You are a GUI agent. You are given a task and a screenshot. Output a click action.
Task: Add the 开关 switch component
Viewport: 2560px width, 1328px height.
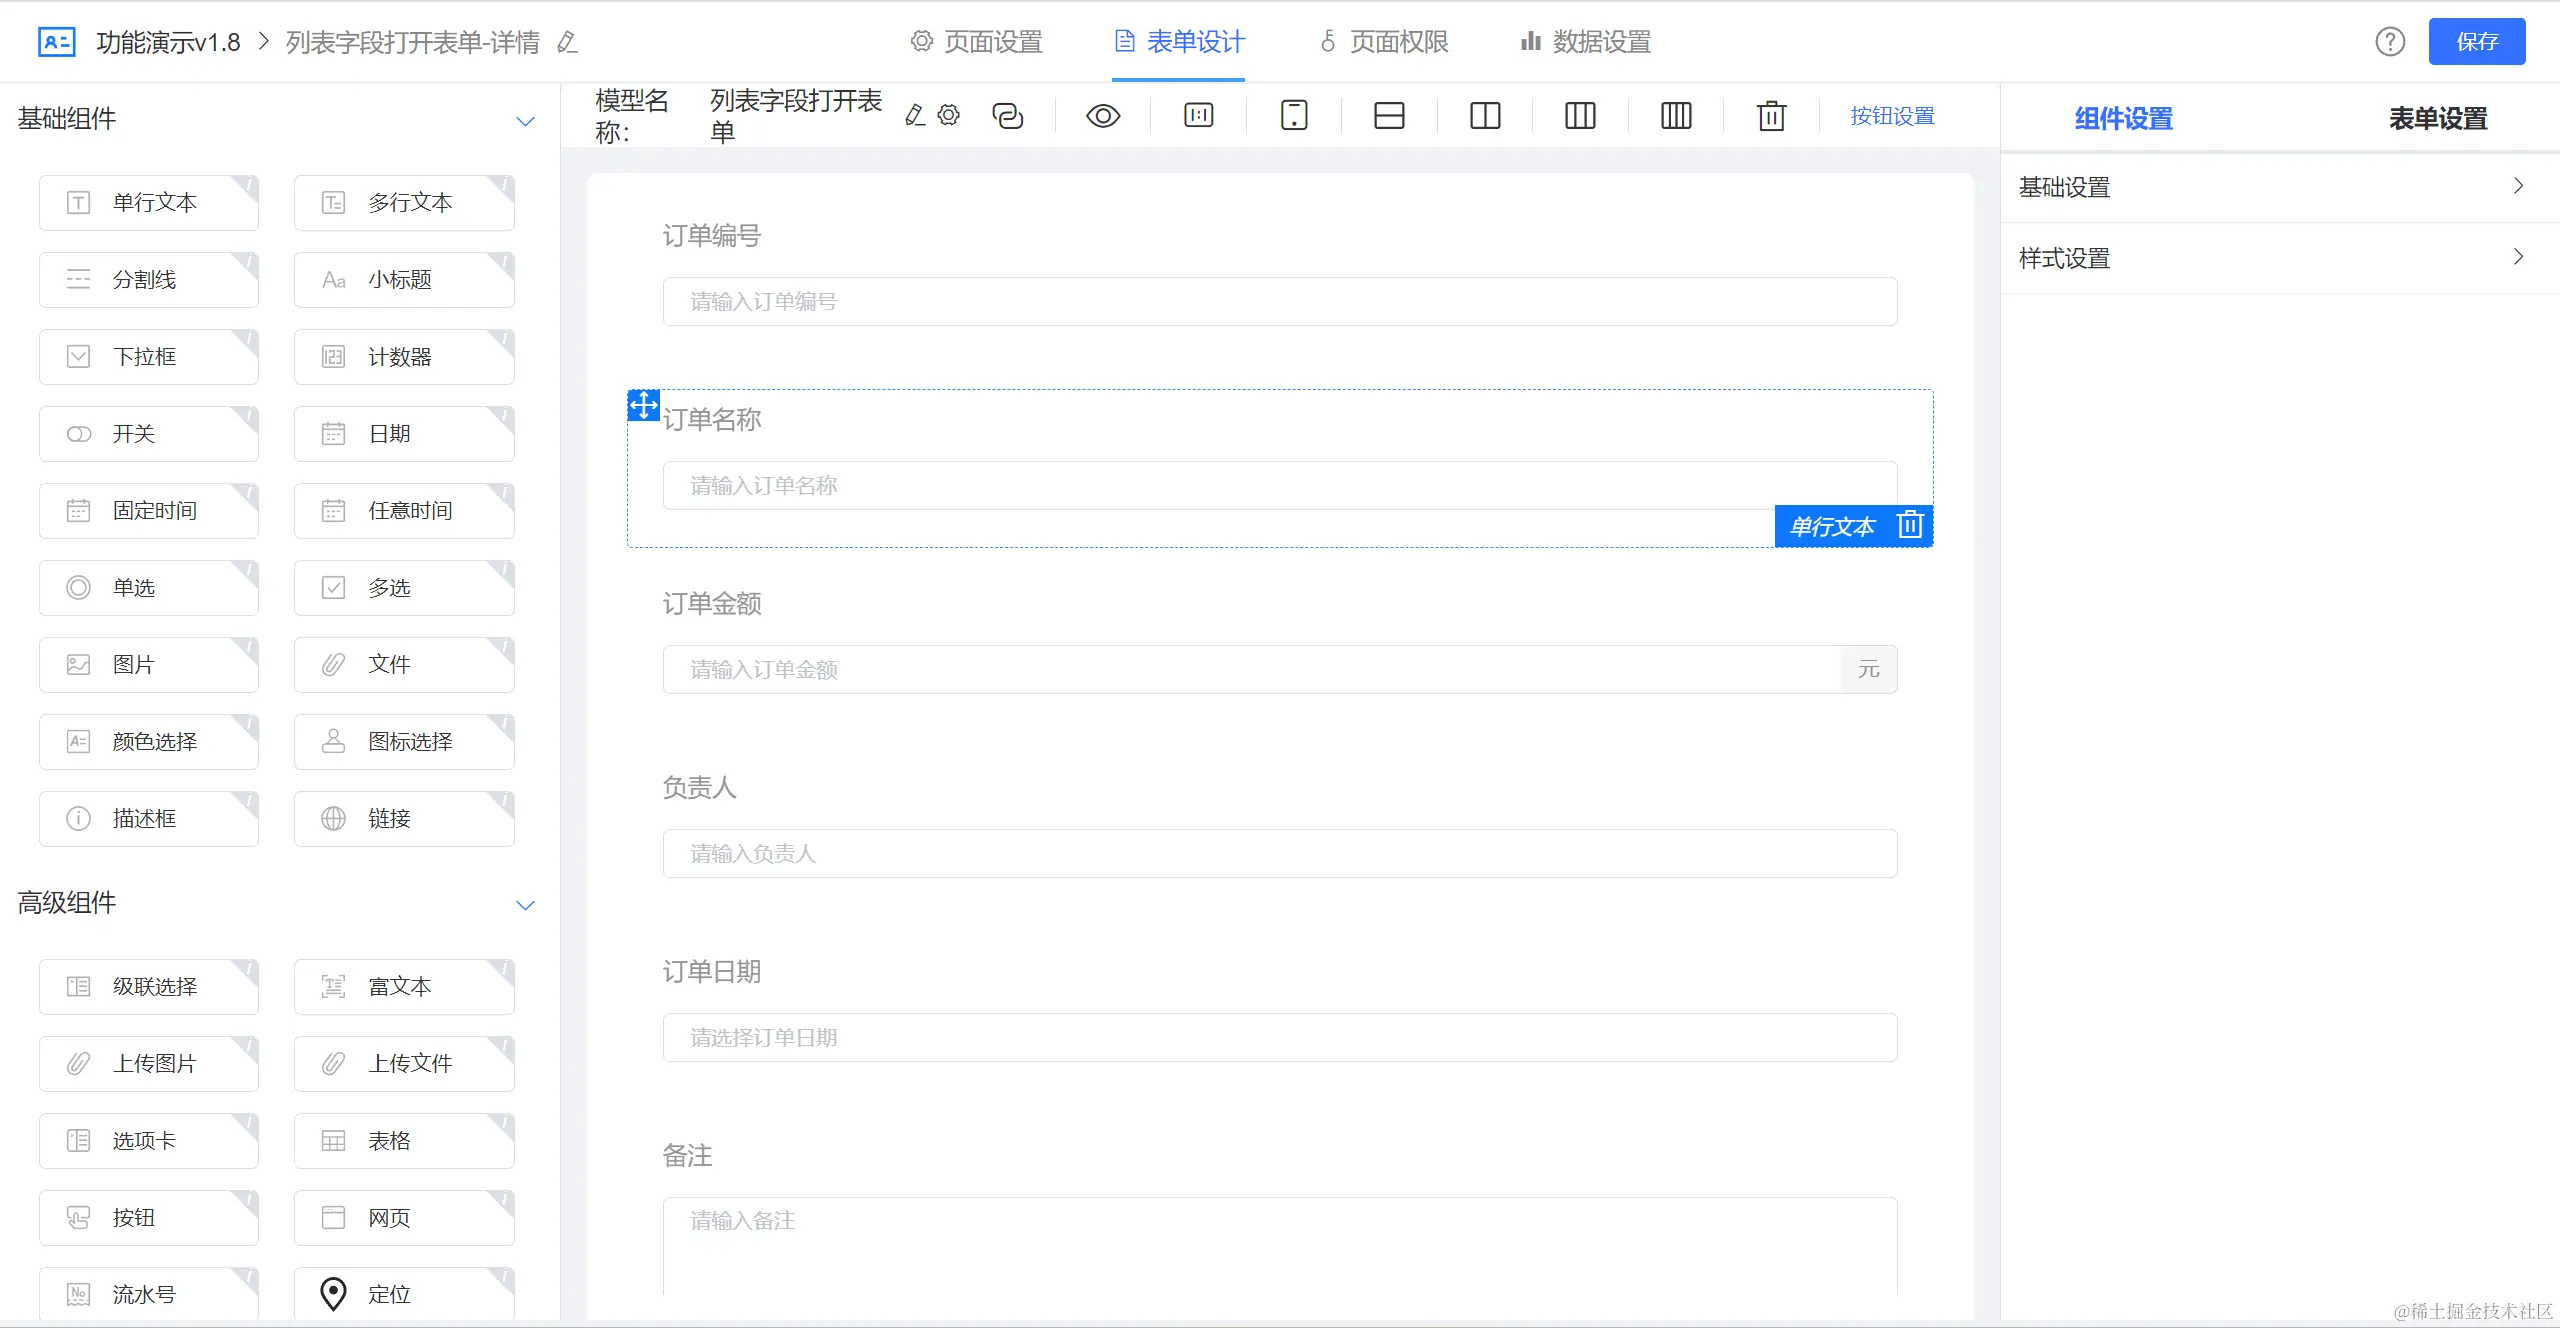[x=149, y=434]
